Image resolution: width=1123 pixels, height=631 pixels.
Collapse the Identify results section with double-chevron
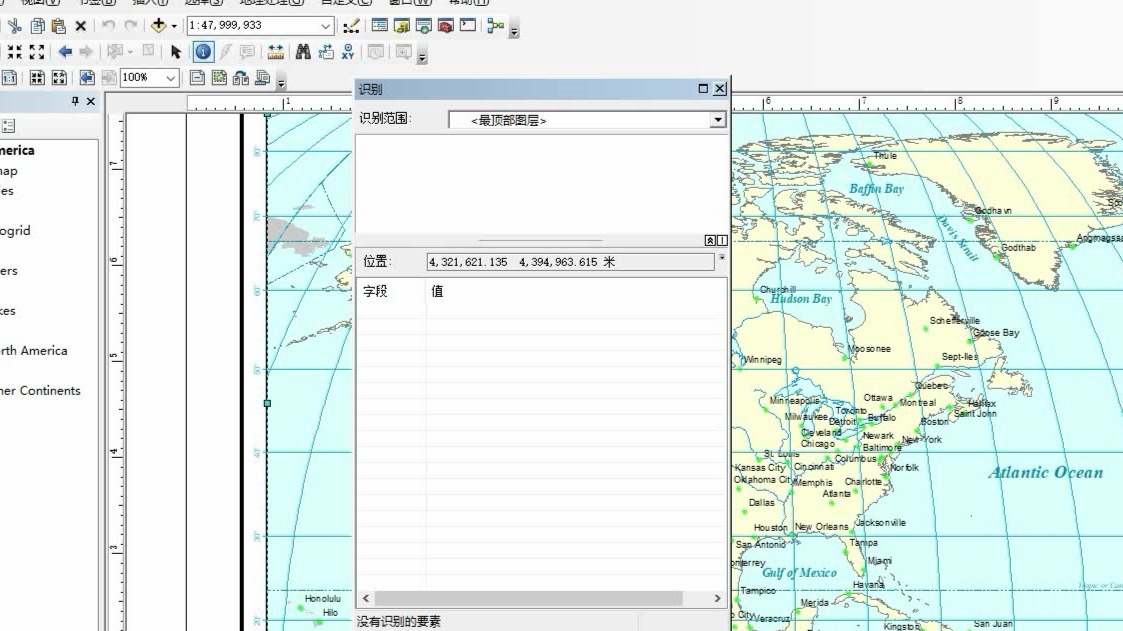point(708,240)
